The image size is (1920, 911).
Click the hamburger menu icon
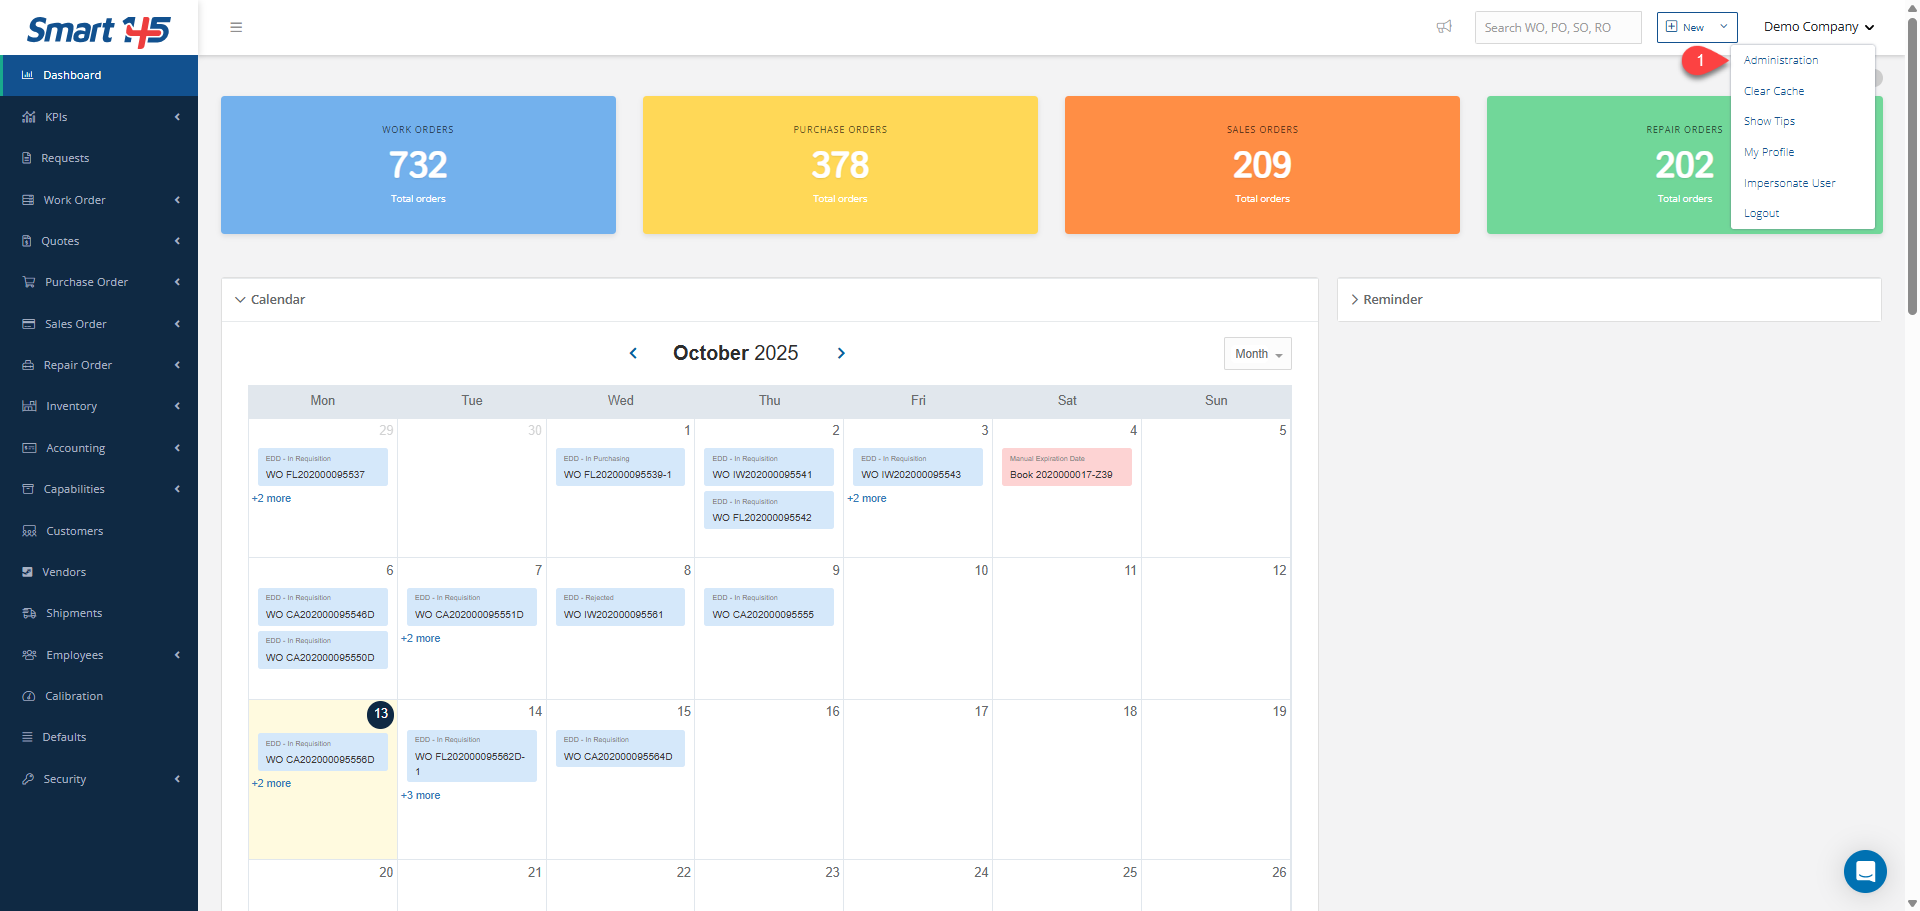click(x=236, y=27)
